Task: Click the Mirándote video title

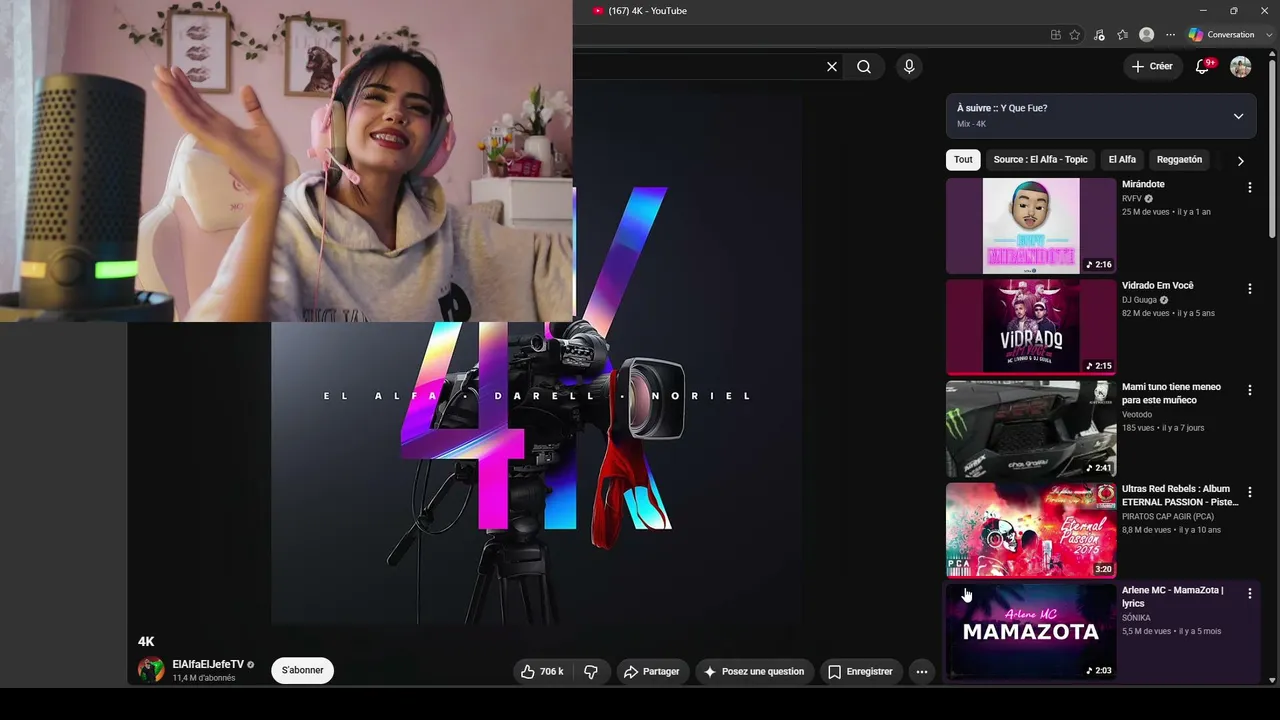Action: pos(1143,184)
